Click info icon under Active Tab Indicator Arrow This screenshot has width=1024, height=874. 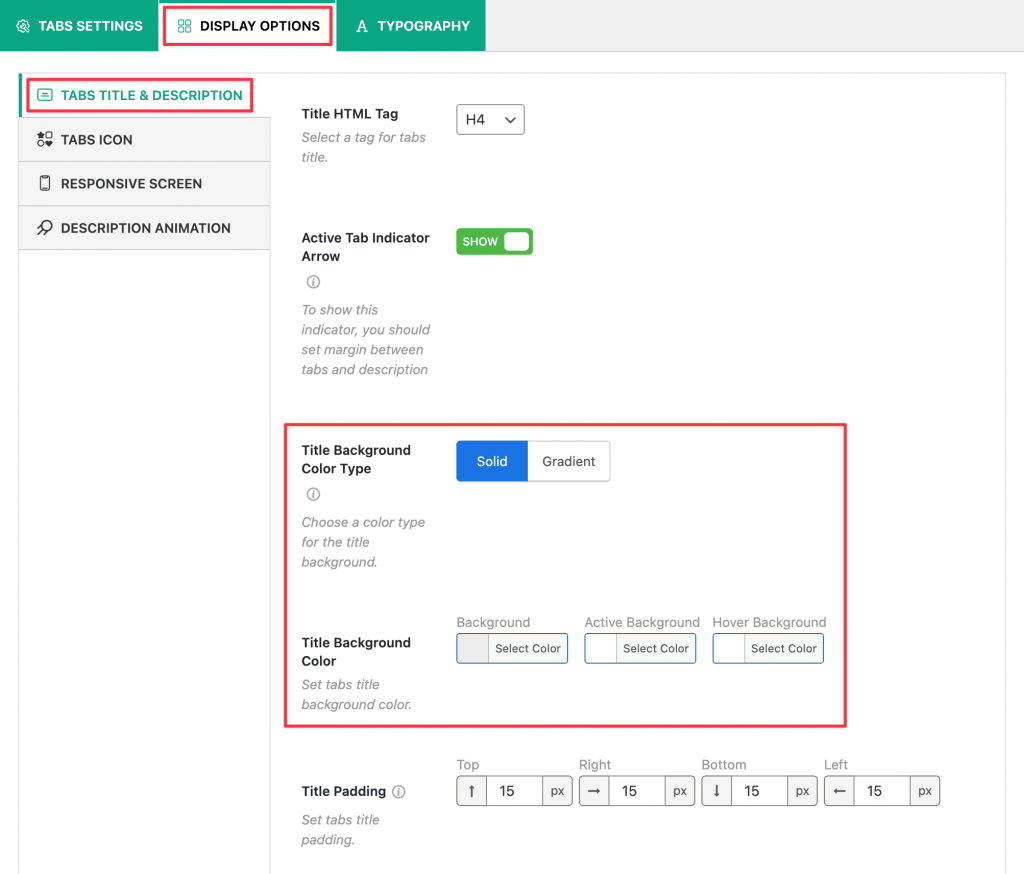click(313, 282)
